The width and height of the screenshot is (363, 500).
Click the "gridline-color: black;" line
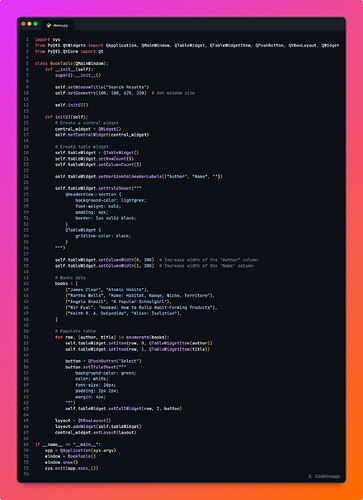(x=103, y=236)
